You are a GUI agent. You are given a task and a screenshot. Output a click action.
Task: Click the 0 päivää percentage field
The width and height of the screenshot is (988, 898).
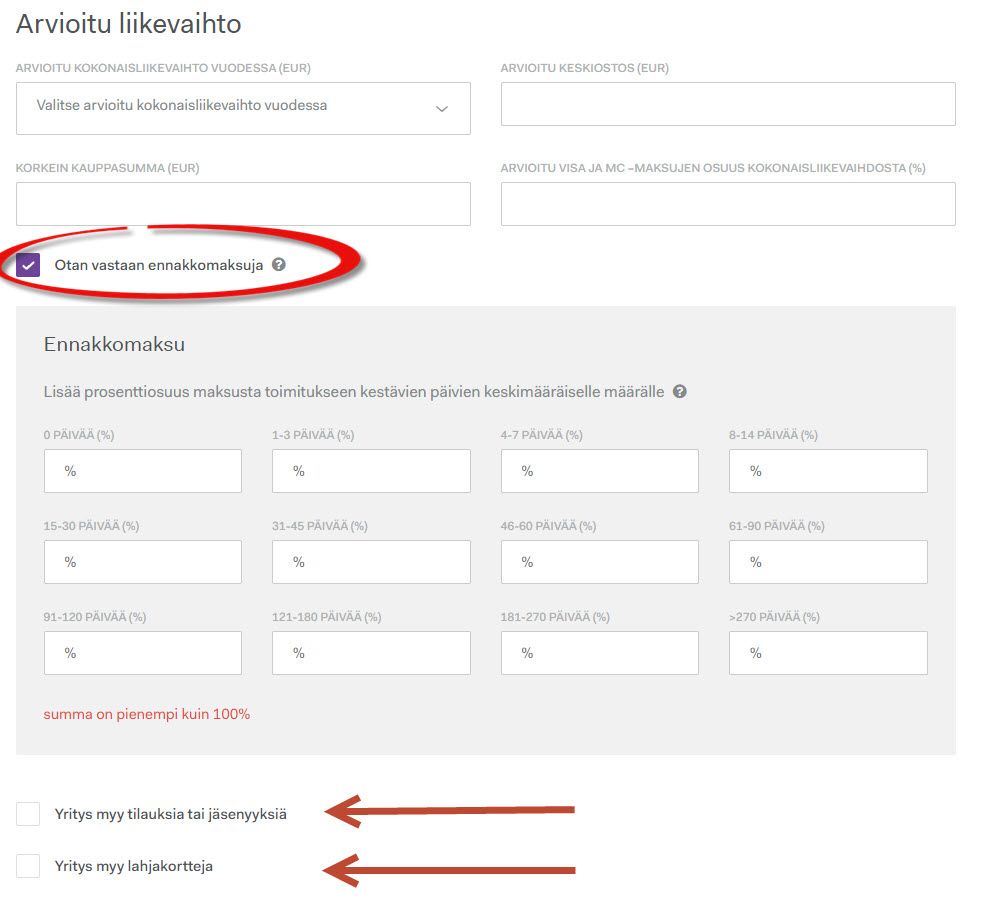[143, 471]
